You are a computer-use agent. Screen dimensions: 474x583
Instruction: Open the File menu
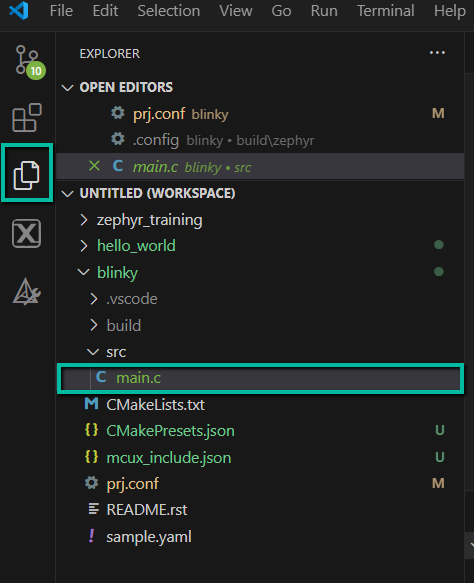[x=61, y=11]
